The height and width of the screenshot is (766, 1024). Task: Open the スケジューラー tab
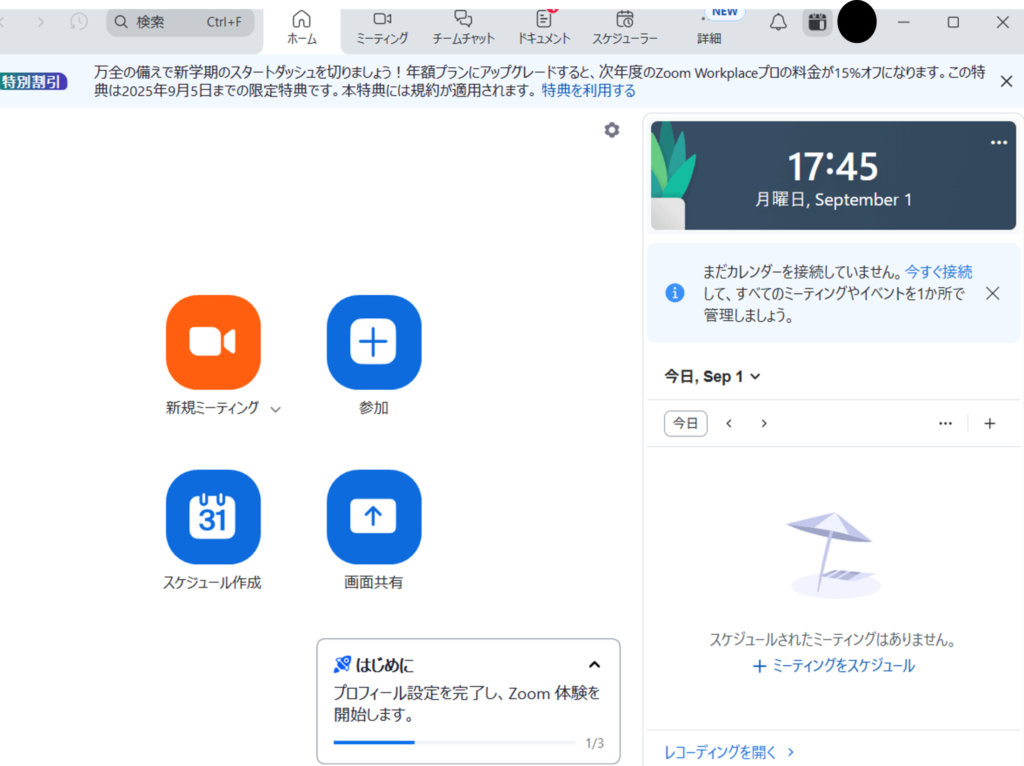pos(625,27)
